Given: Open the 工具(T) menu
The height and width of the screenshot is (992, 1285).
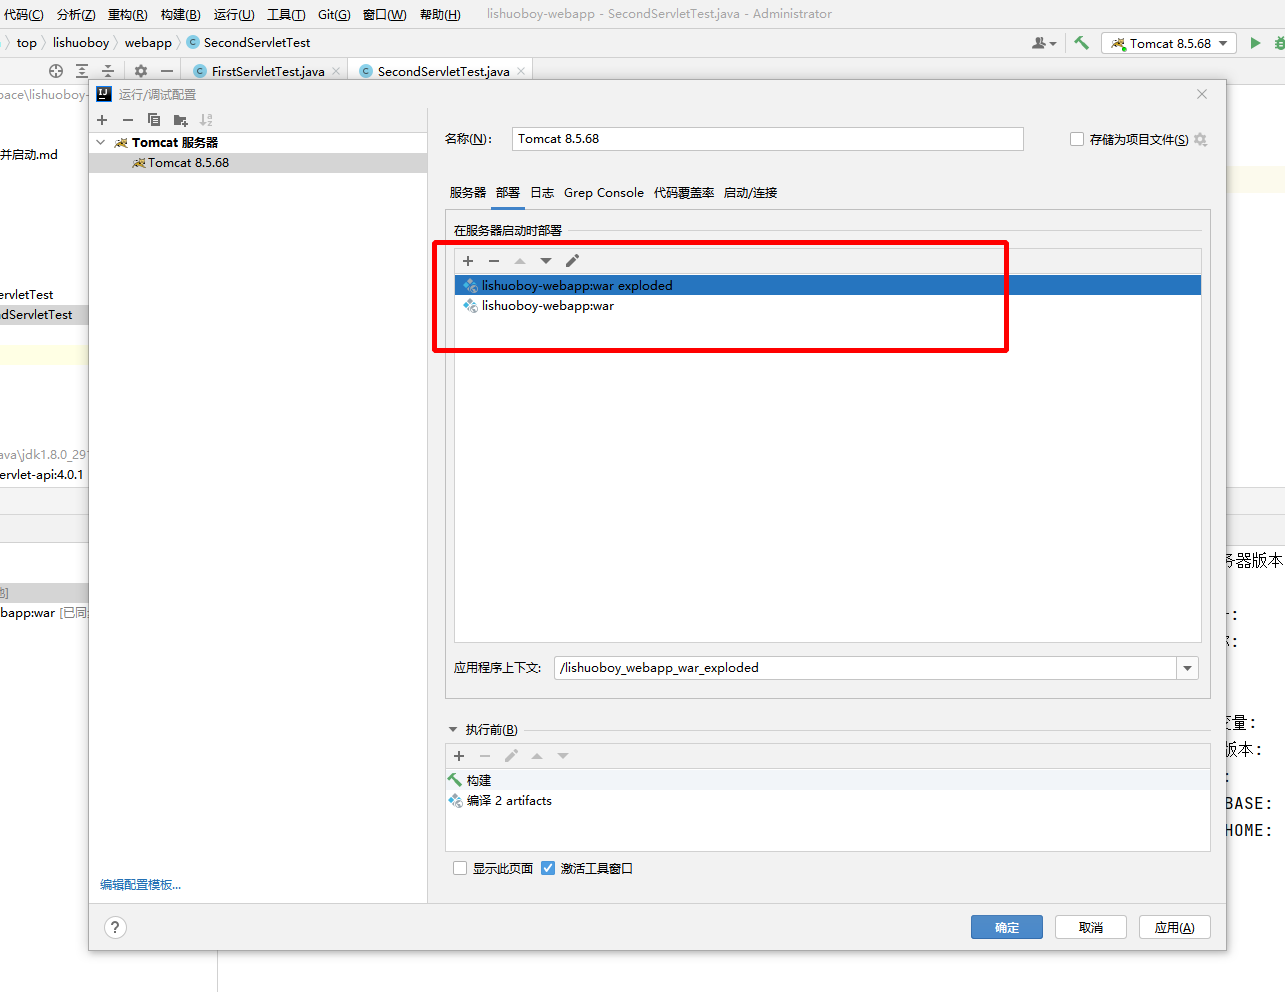Looking at the screenshot, I should pyautogui.click(x=286, y=14).
